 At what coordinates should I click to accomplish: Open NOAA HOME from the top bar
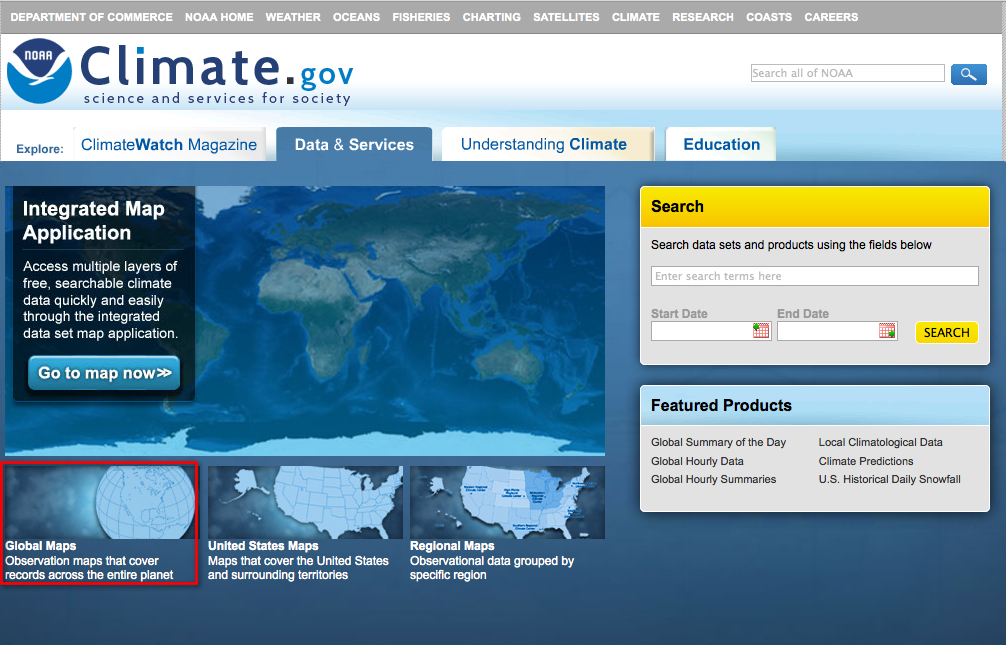(219, 16)
